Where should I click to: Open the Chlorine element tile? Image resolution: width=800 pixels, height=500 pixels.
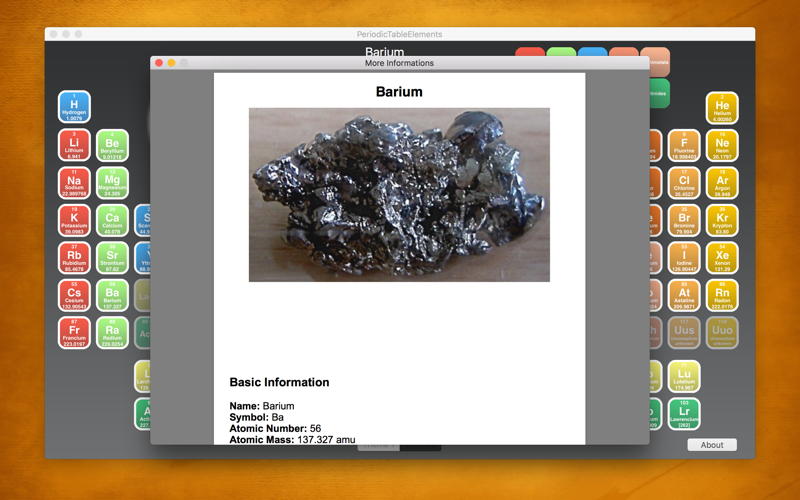tap(684, 183)
